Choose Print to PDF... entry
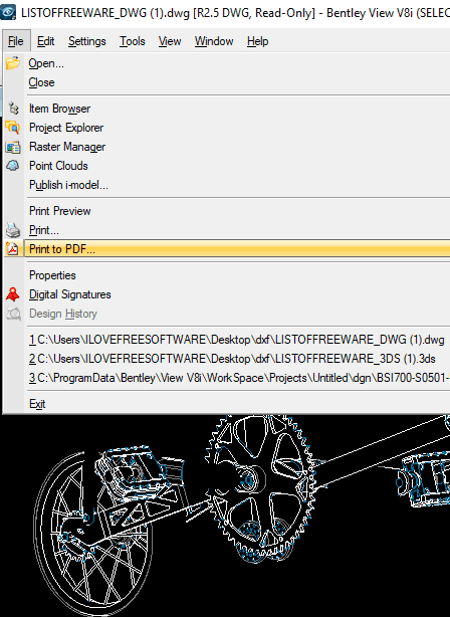Image resolution: width=450 pixels, height=617 pixels. click(227, 249)
